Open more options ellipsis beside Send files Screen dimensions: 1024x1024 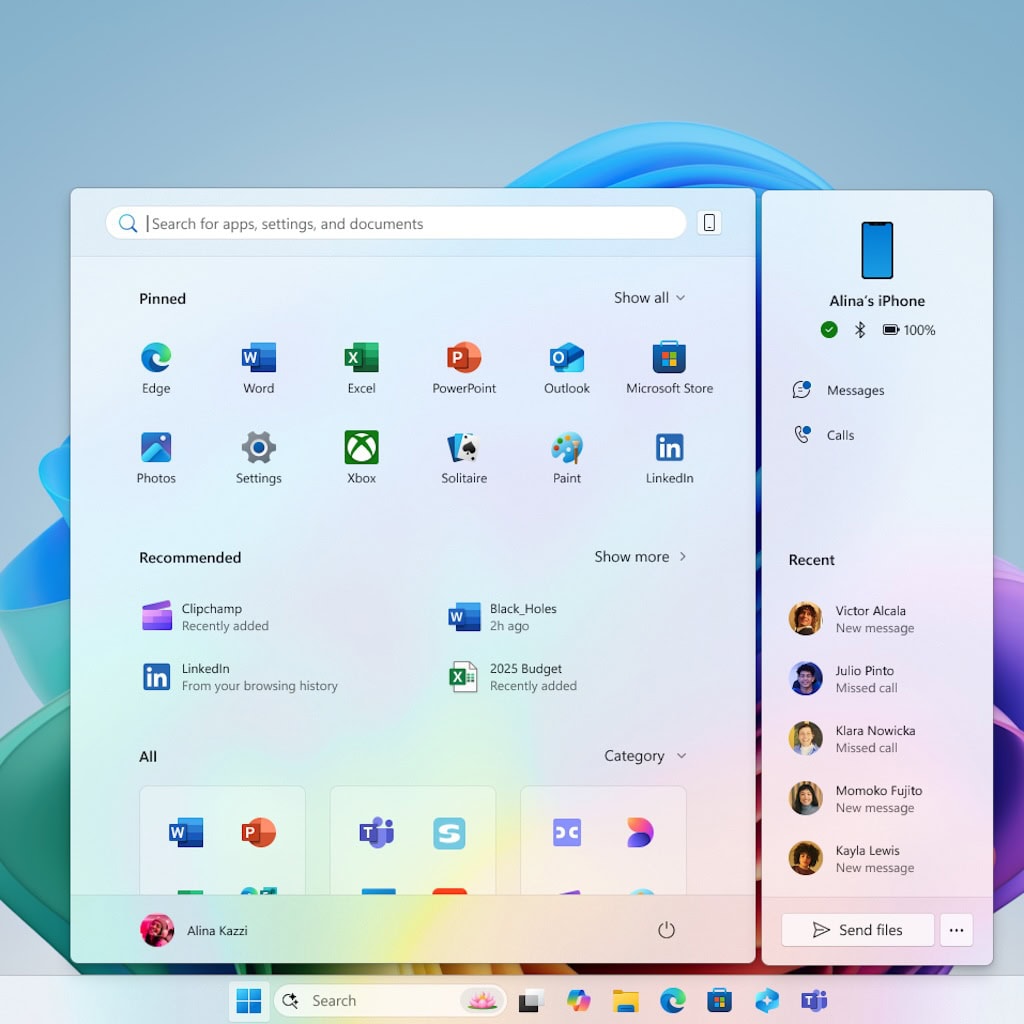click(x=957, y=930)
